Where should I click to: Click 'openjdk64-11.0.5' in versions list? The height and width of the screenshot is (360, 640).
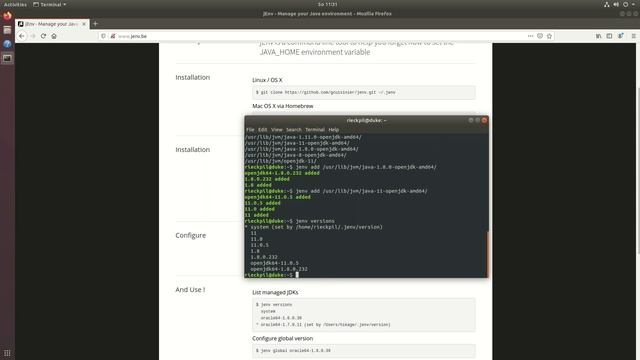pos(274,263)
